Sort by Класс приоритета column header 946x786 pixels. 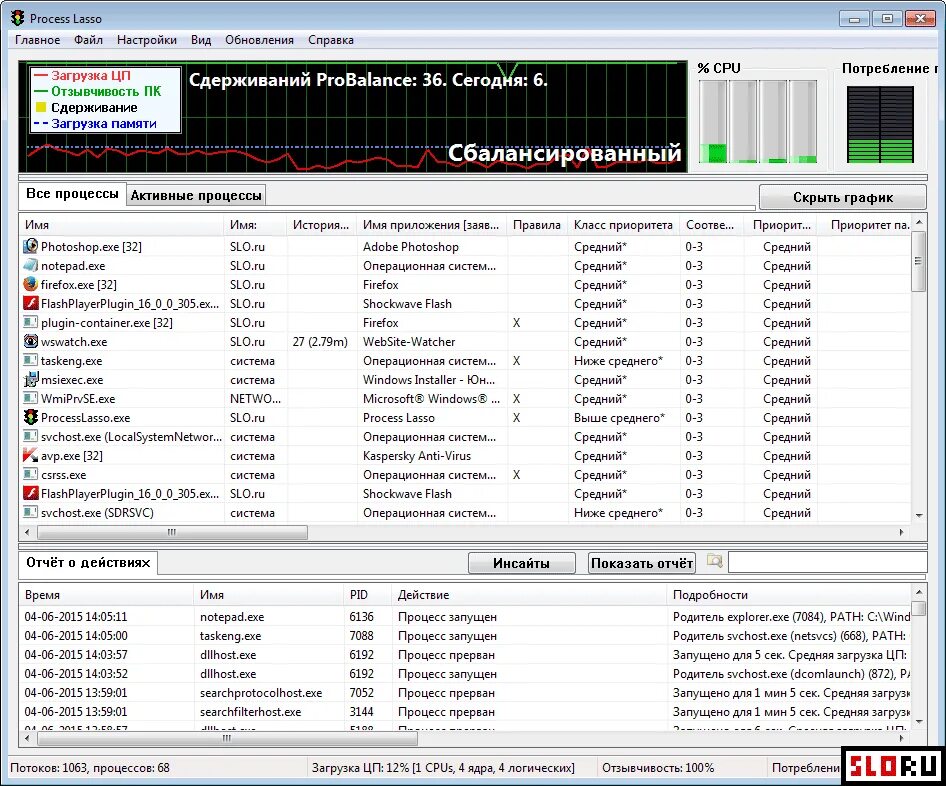coord(623,225)
